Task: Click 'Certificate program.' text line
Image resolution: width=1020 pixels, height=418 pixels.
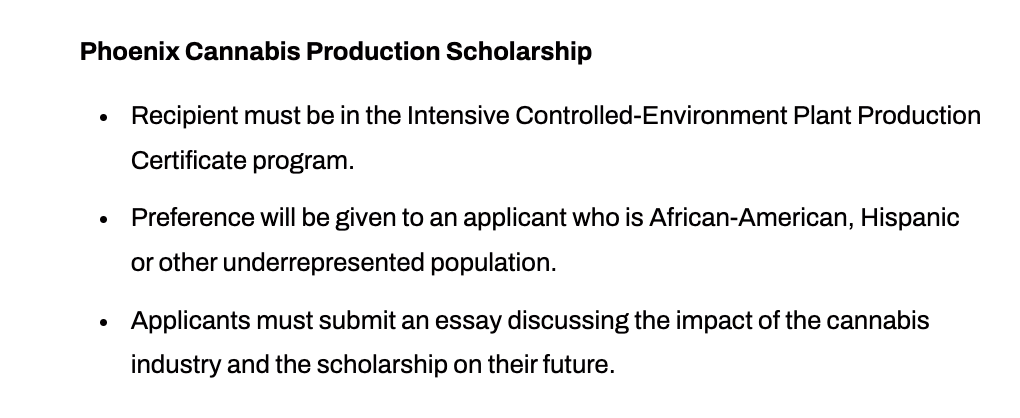Action: tap(243, 161)
